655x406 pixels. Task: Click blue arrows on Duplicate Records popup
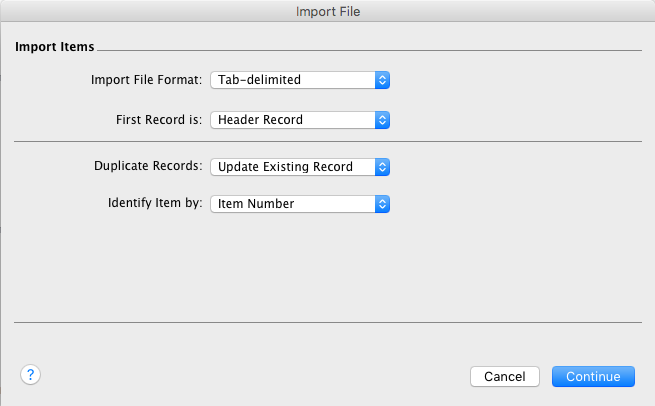click(381, 167)
